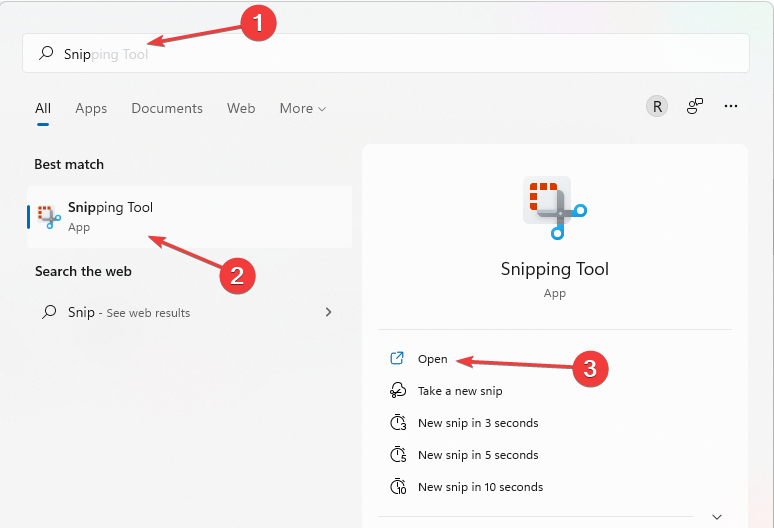This screenshot has height=528, width=774.
Task: Click the magnifier icon in the search box
Action: 46,54
